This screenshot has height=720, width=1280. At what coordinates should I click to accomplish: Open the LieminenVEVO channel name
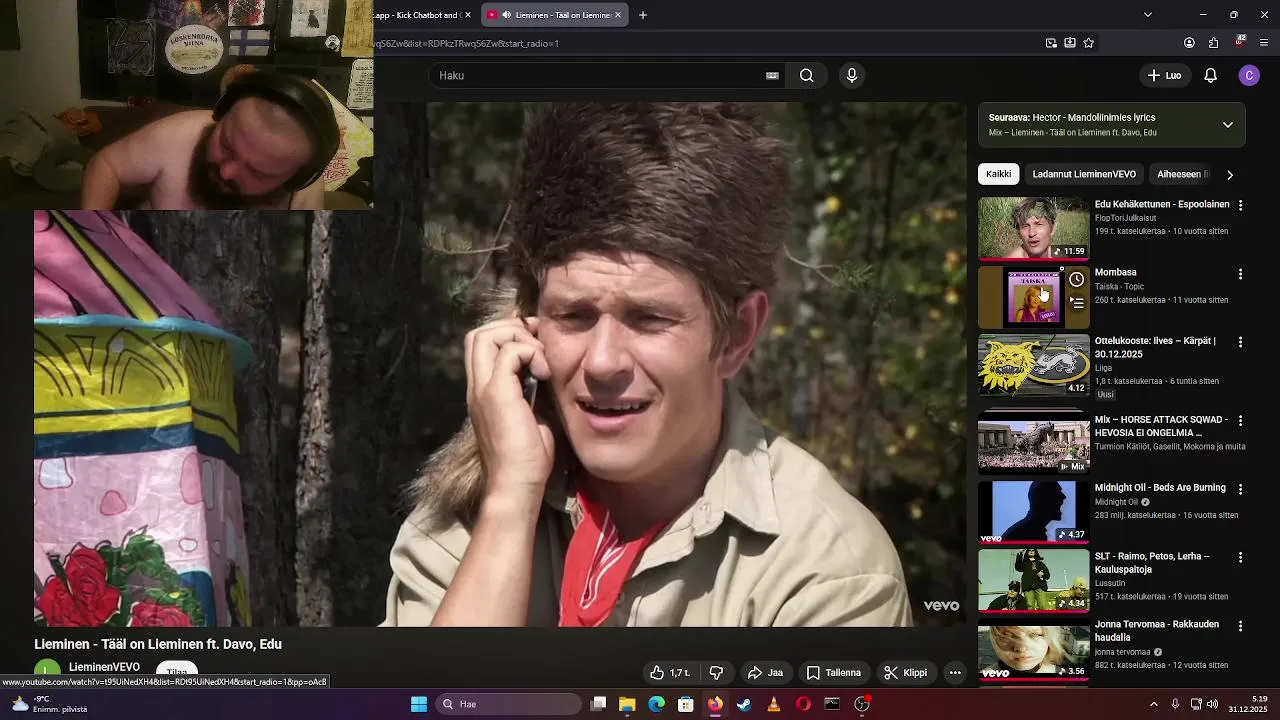[104, 667]
